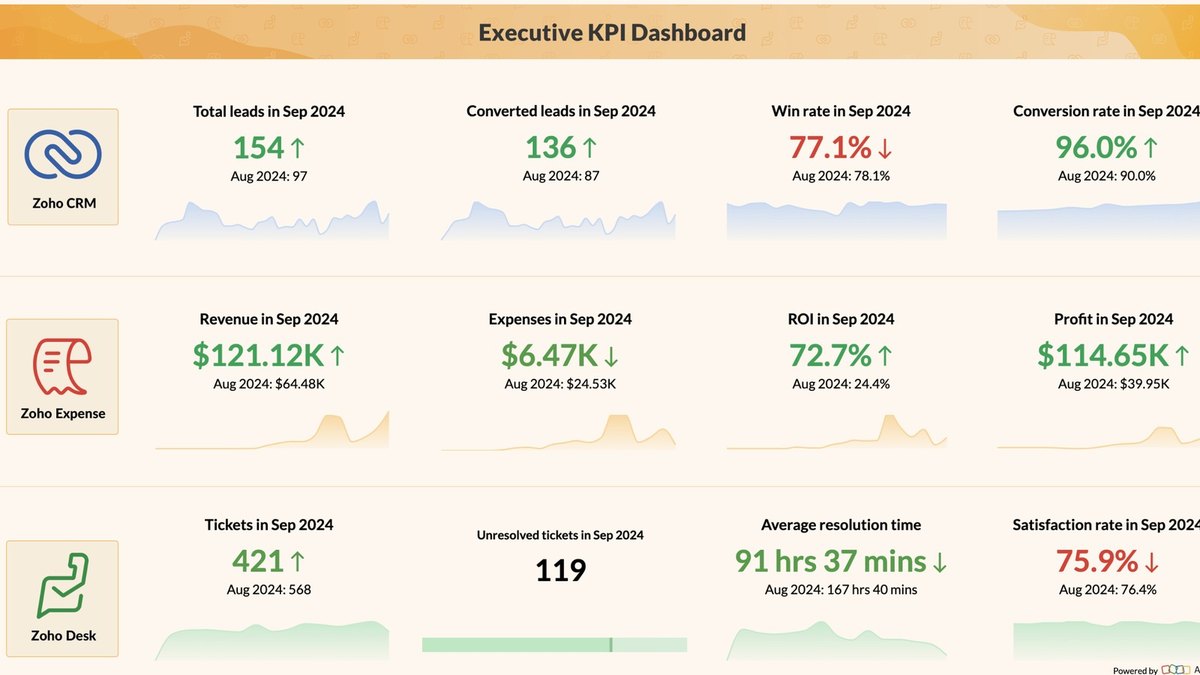Click the Zoho Expense receipt icon

[x=63, y=366]
